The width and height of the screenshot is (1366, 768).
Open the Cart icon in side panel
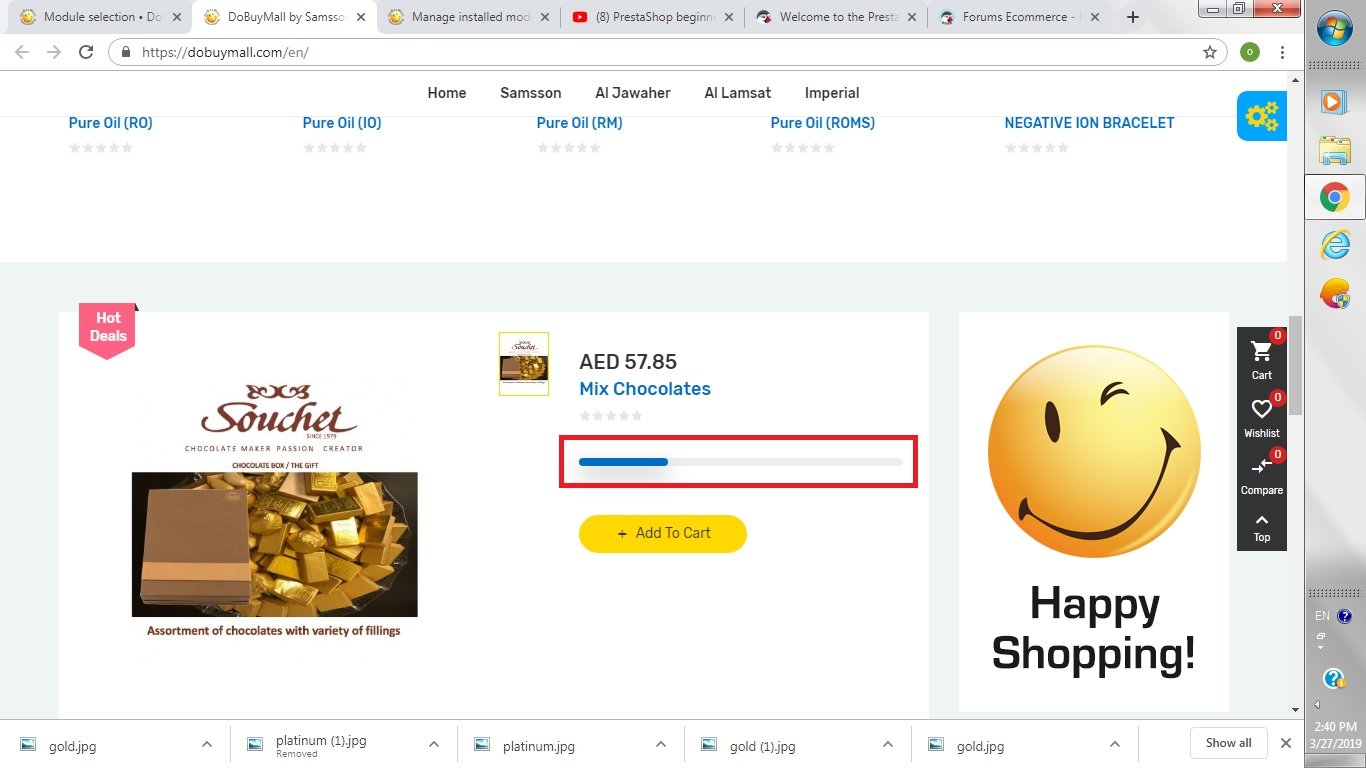pos(1261,357)
